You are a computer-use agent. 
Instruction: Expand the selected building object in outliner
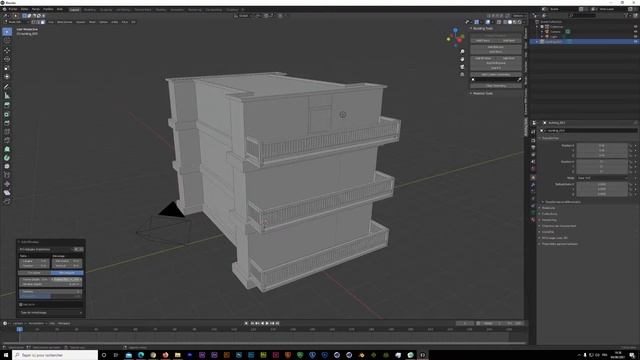537,42
